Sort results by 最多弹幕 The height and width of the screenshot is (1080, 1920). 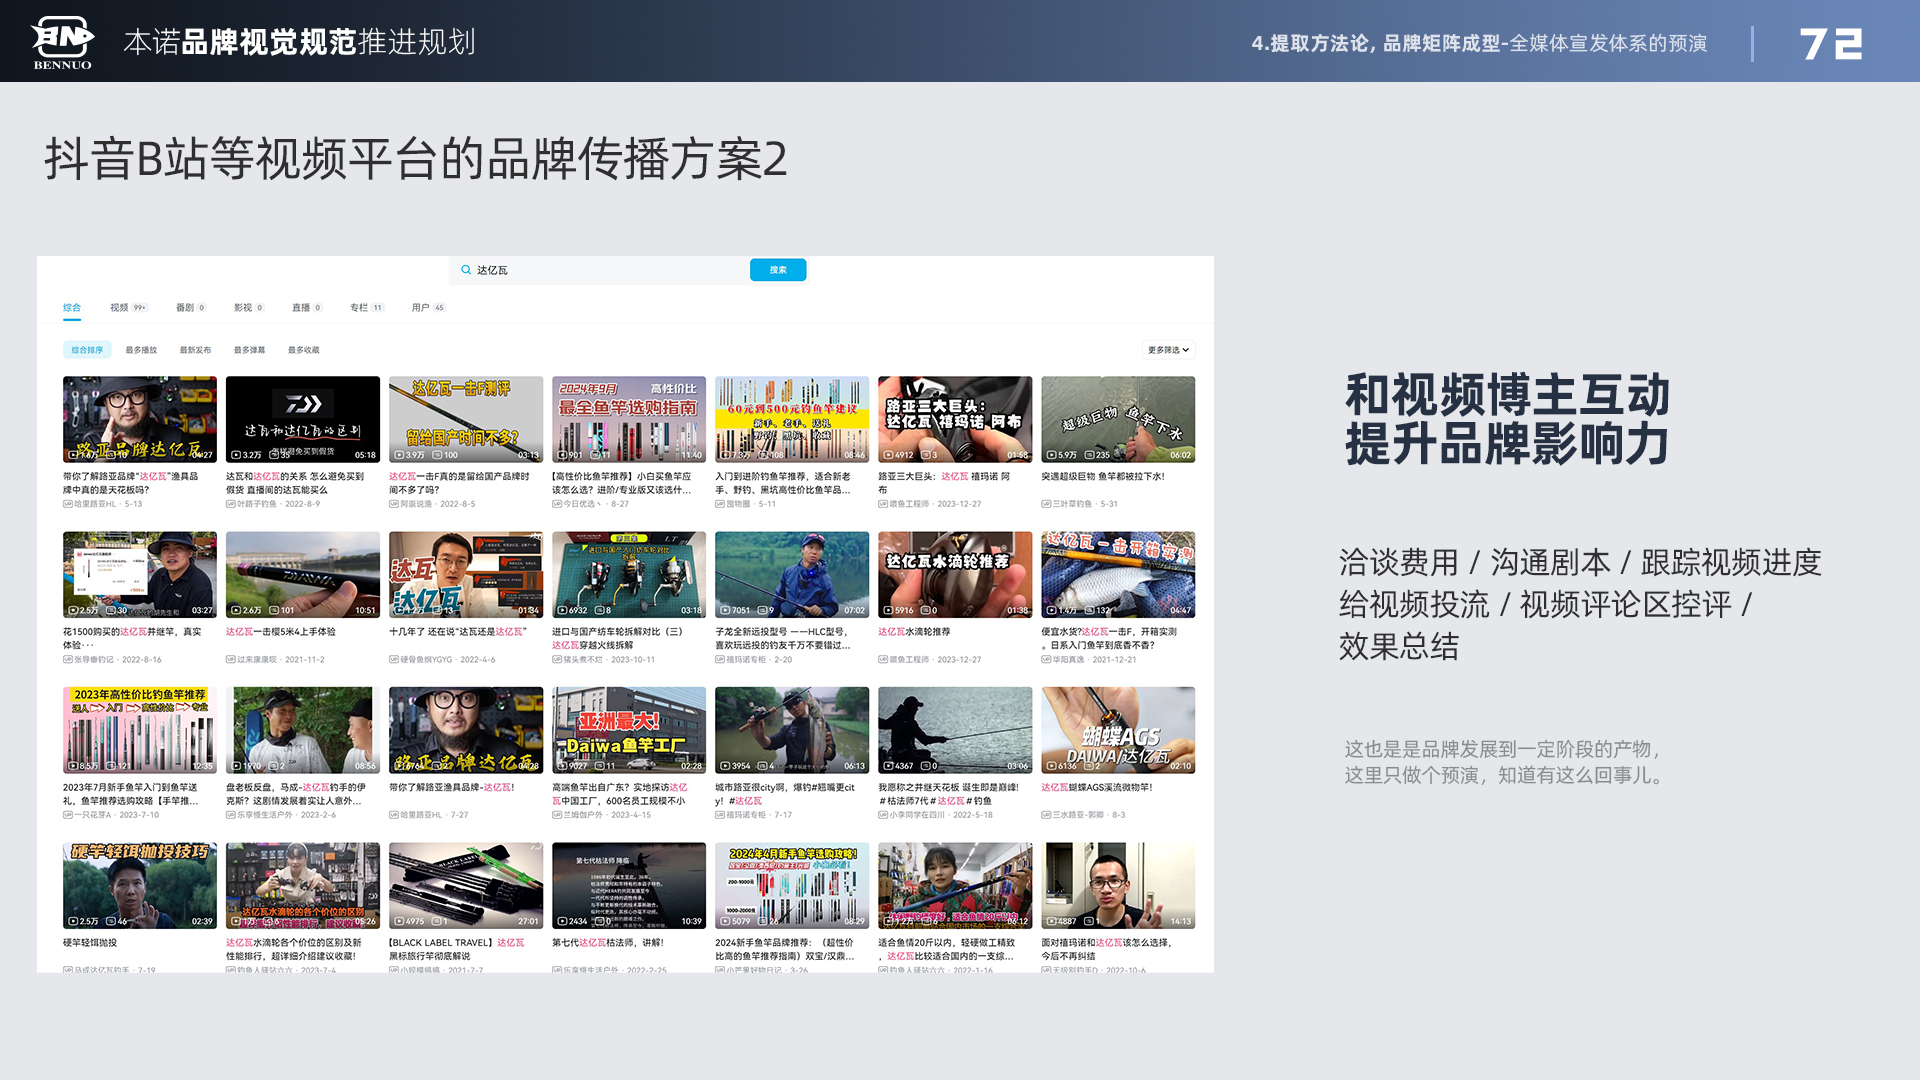pos(249,350)
